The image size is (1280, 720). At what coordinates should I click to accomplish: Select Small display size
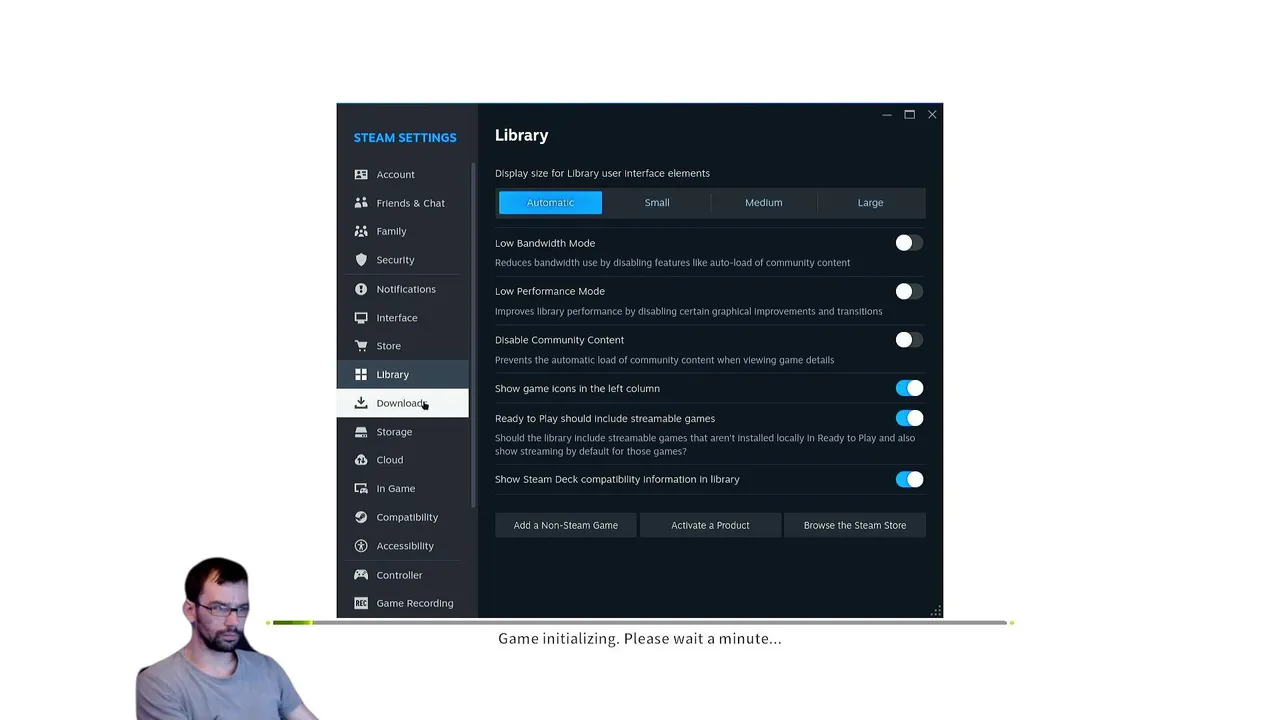tap(657, 202)
